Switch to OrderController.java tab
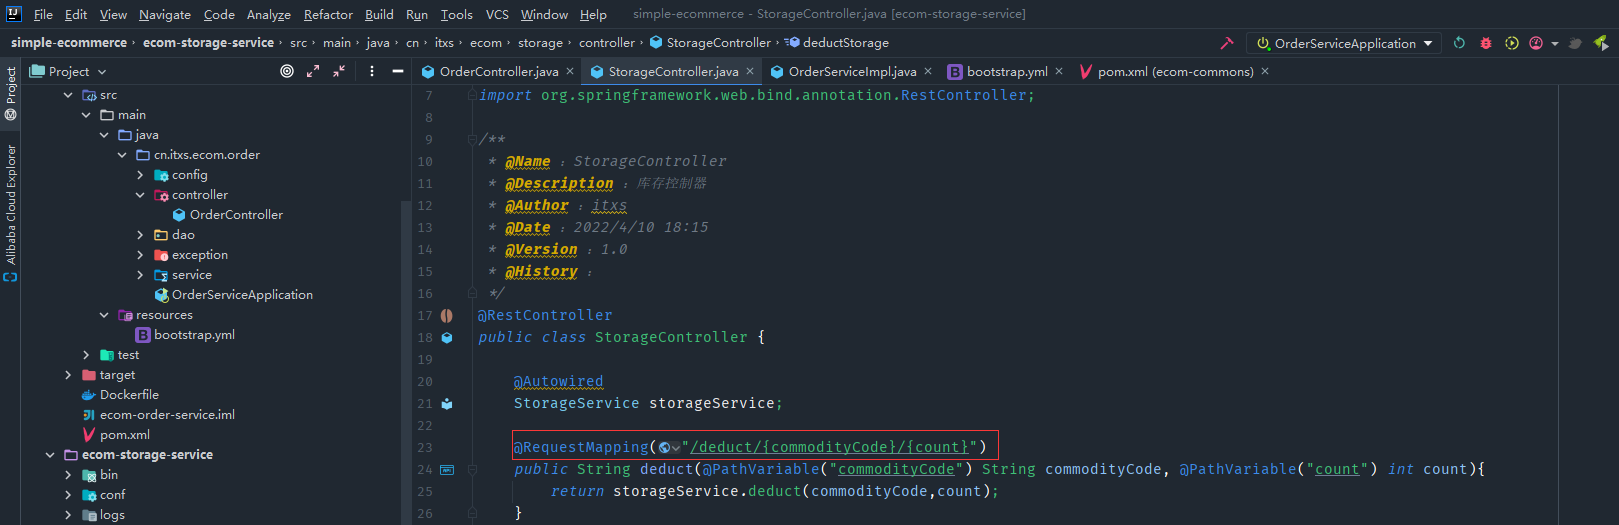This screenshot has width=1619, height=525. [498, 71]
